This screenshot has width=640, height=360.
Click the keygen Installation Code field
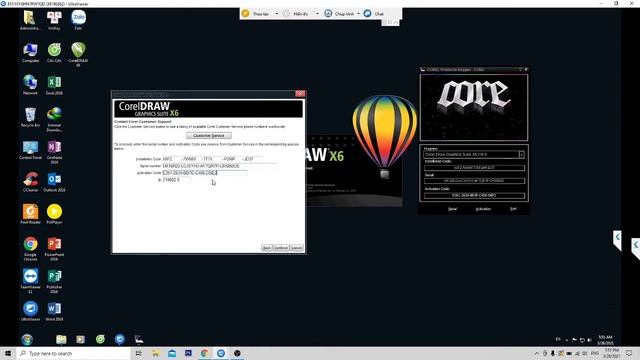tap(474, 167)
